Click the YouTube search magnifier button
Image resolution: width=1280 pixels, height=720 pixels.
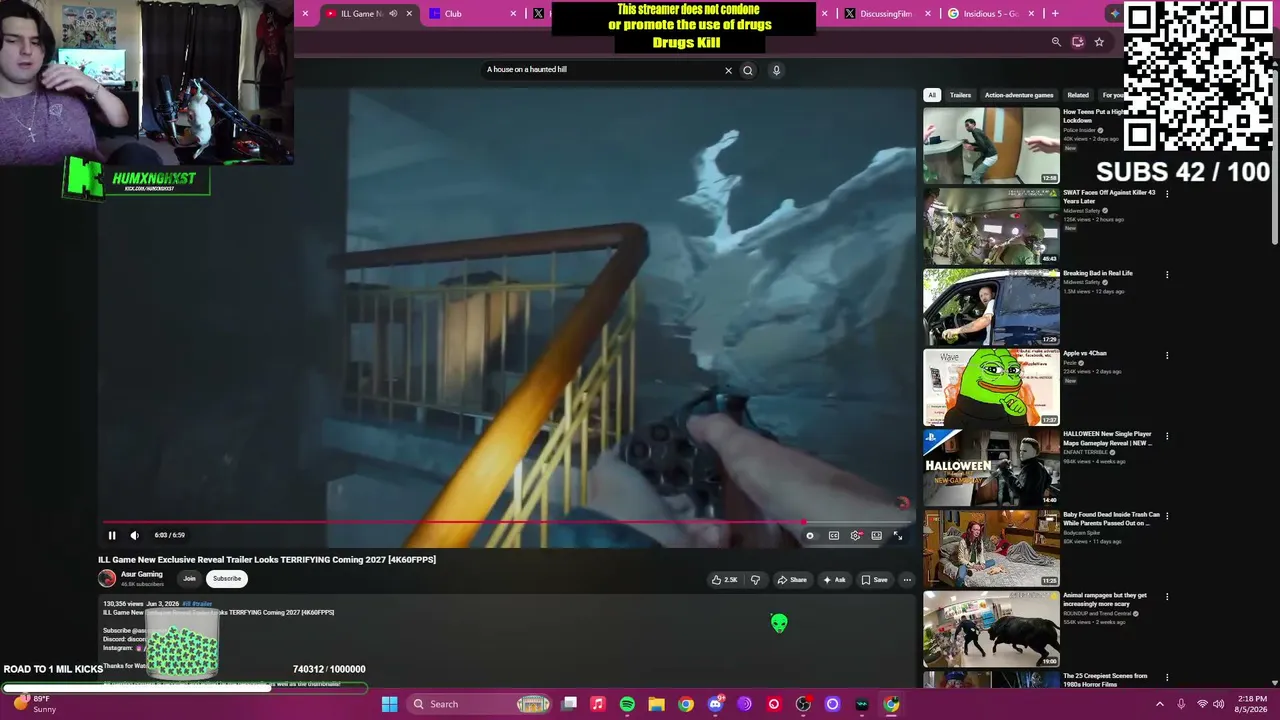pos(747,70)
